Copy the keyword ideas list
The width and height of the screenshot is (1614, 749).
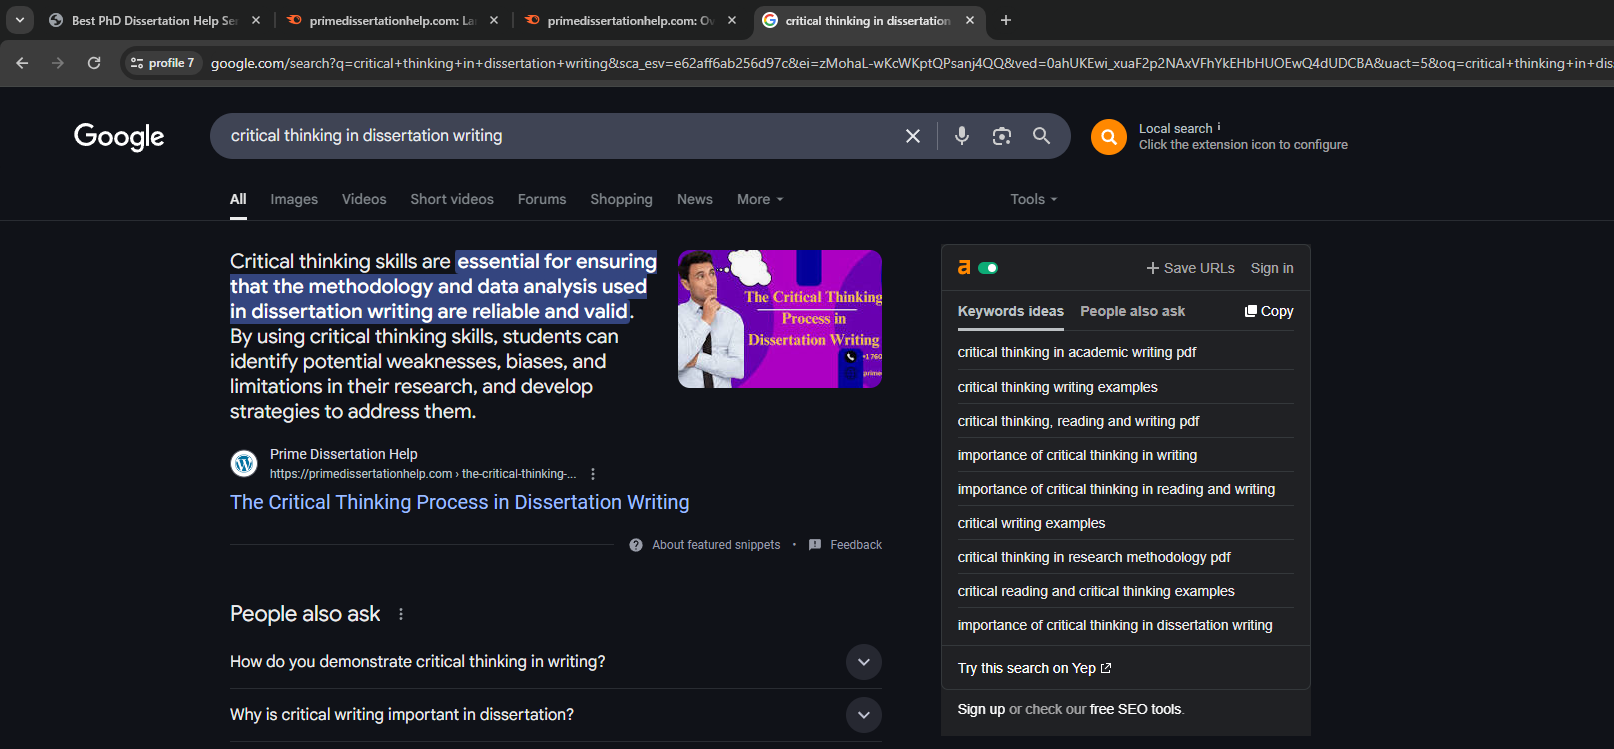click(x=1269, y=311)
